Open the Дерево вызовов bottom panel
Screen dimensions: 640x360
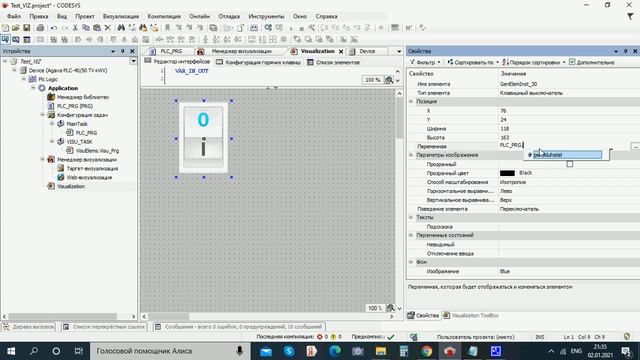point(29,327)
